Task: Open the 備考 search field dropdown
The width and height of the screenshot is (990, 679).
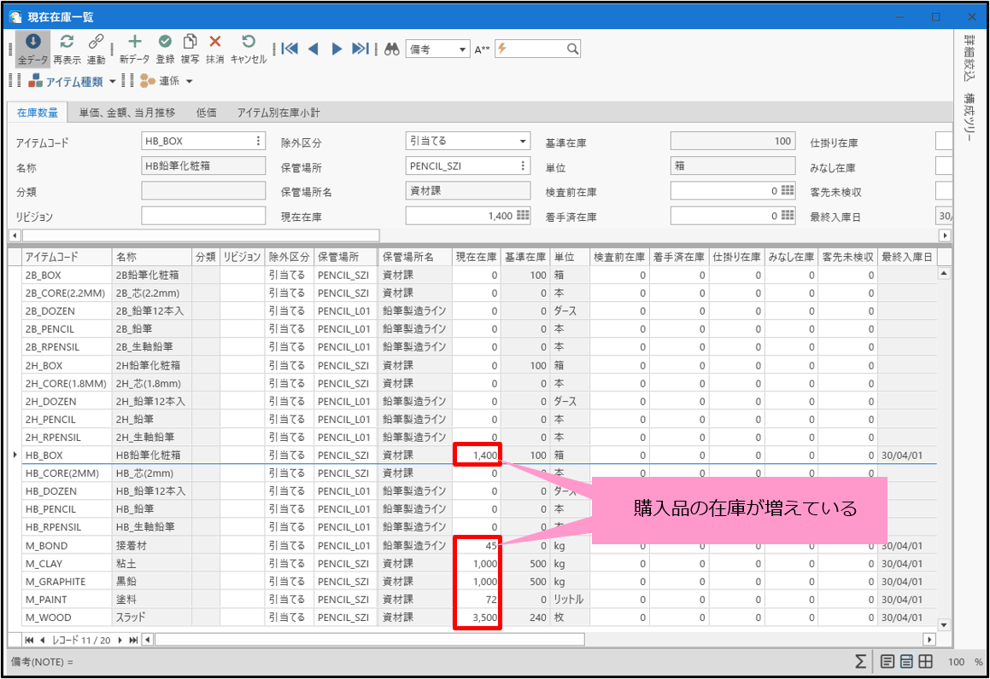Action: (462, 49)
